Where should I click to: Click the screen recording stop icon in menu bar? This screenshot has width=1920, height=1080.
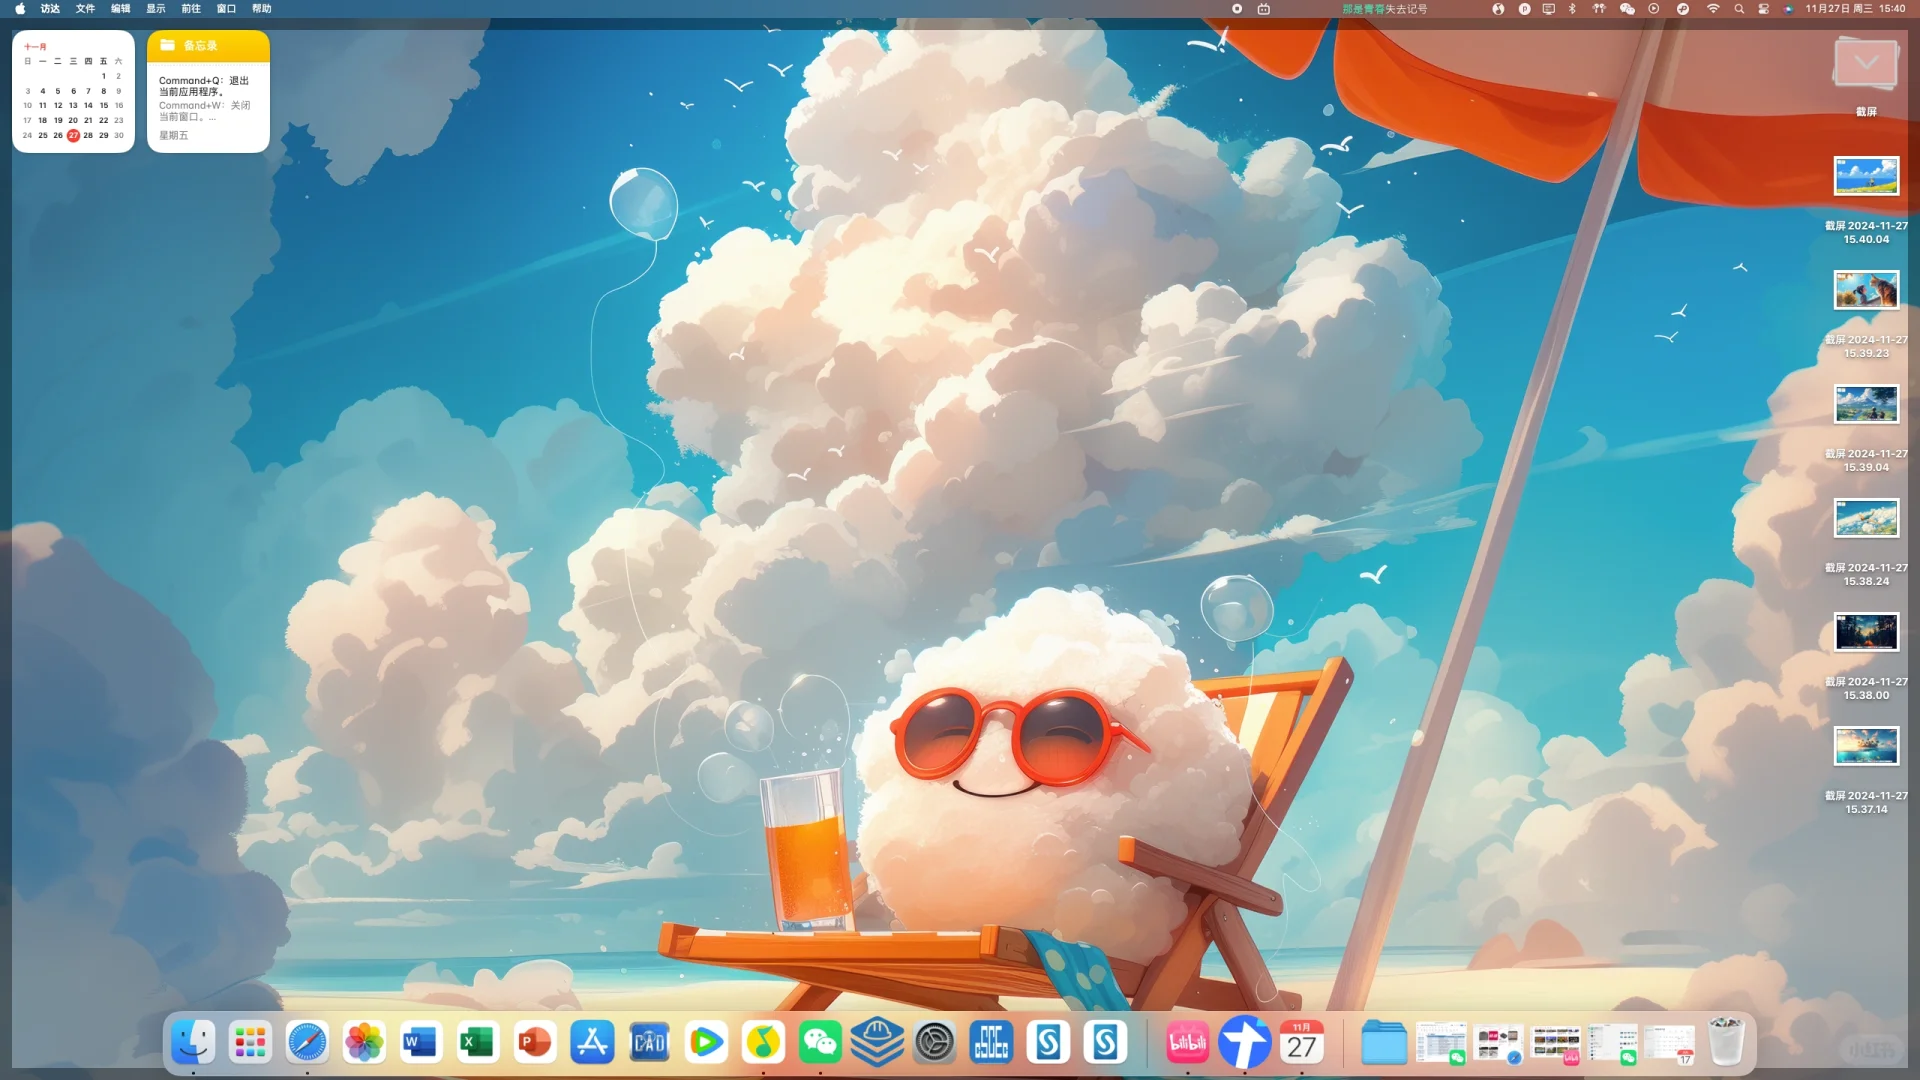[x=1237, y=9]
